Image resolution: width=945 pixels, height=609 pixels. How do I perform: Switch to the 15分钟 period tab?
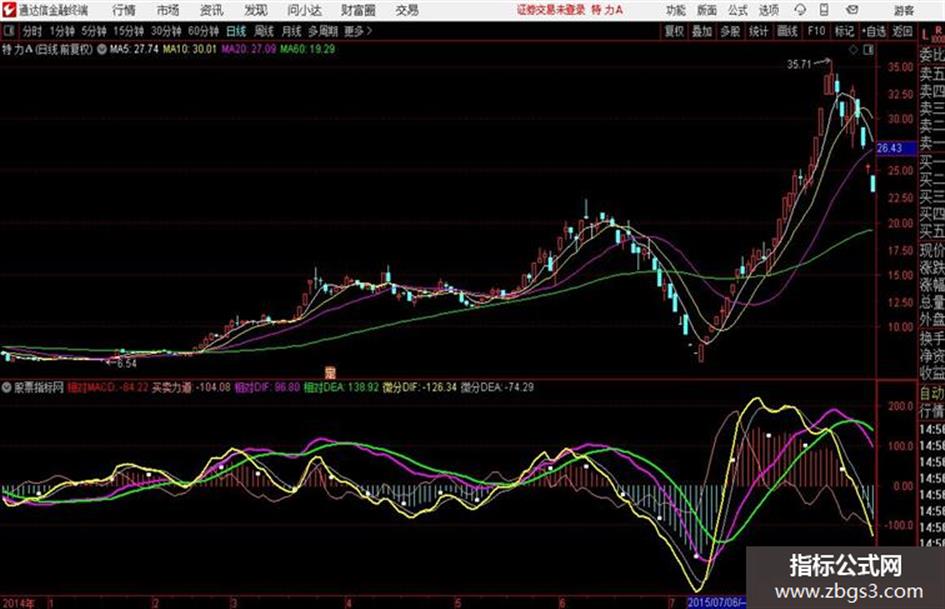pos(129,31)
